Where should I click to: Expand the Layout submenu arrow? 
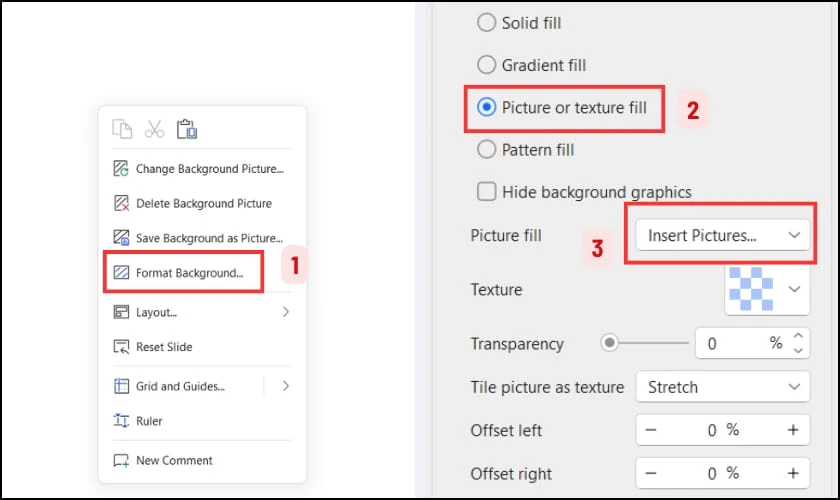tap(286, 312)
